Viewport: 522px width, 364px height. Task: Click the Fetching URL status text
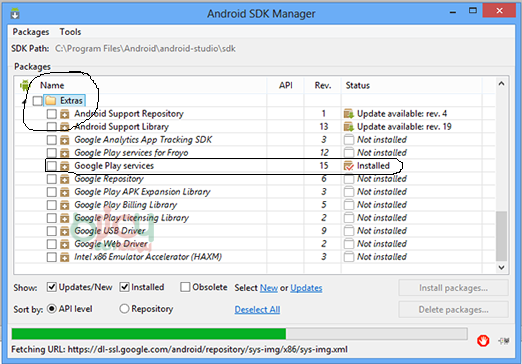click(179, 349)
